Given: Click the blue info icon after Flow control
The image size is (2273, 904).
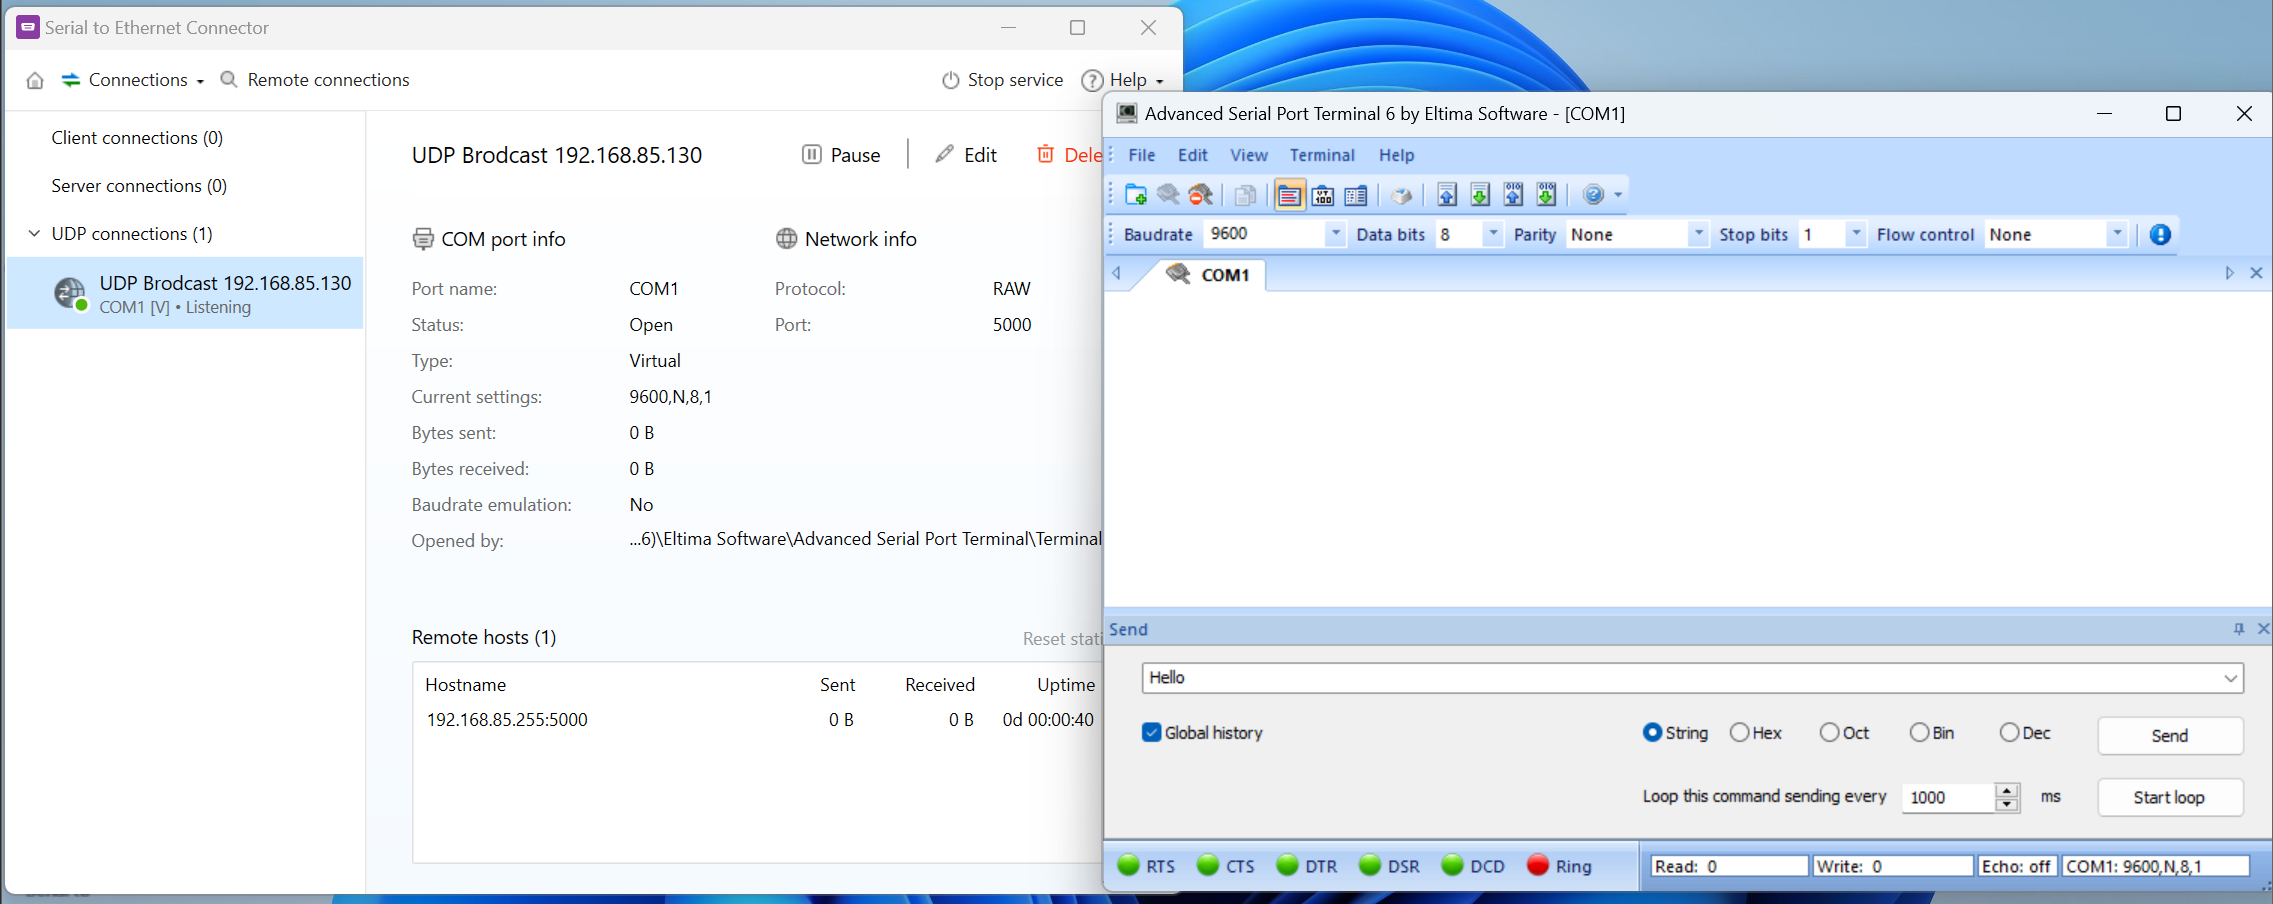Looking at the screenshot, I should [2160, 234].
